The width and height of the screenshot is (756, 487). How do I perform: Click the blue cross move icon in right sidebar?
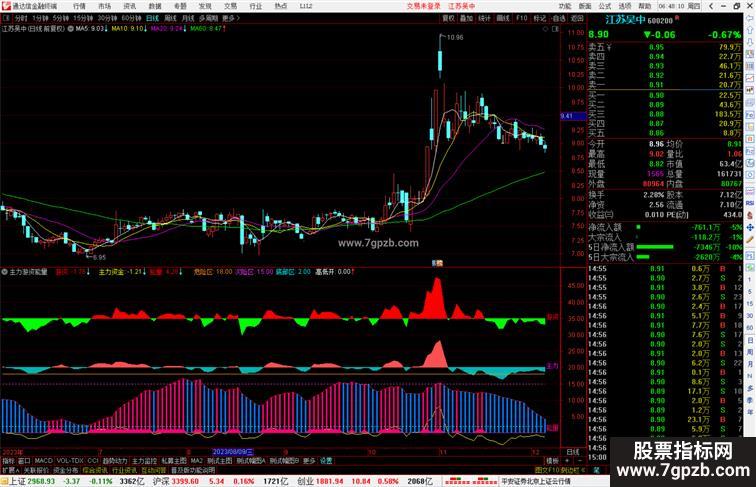pyautogui.click(x=750, y=227)
